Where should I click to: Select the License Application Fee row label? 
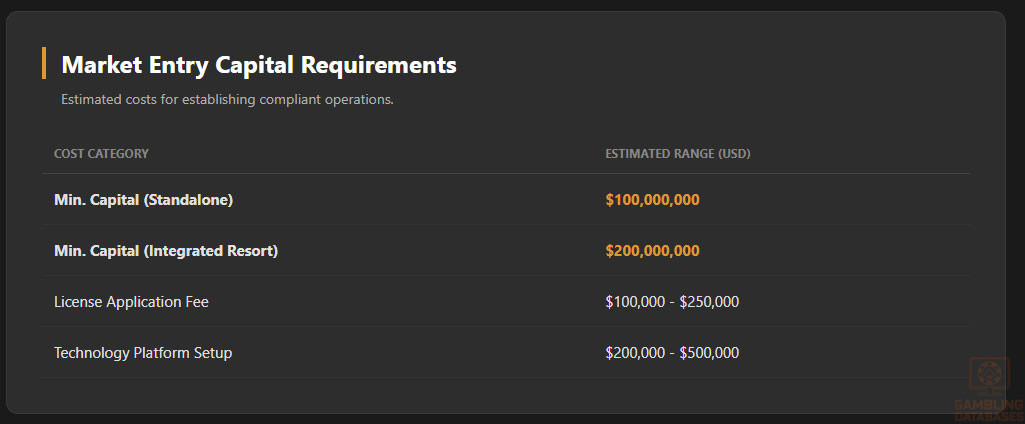pyautogui.click(x=131, y=302)
